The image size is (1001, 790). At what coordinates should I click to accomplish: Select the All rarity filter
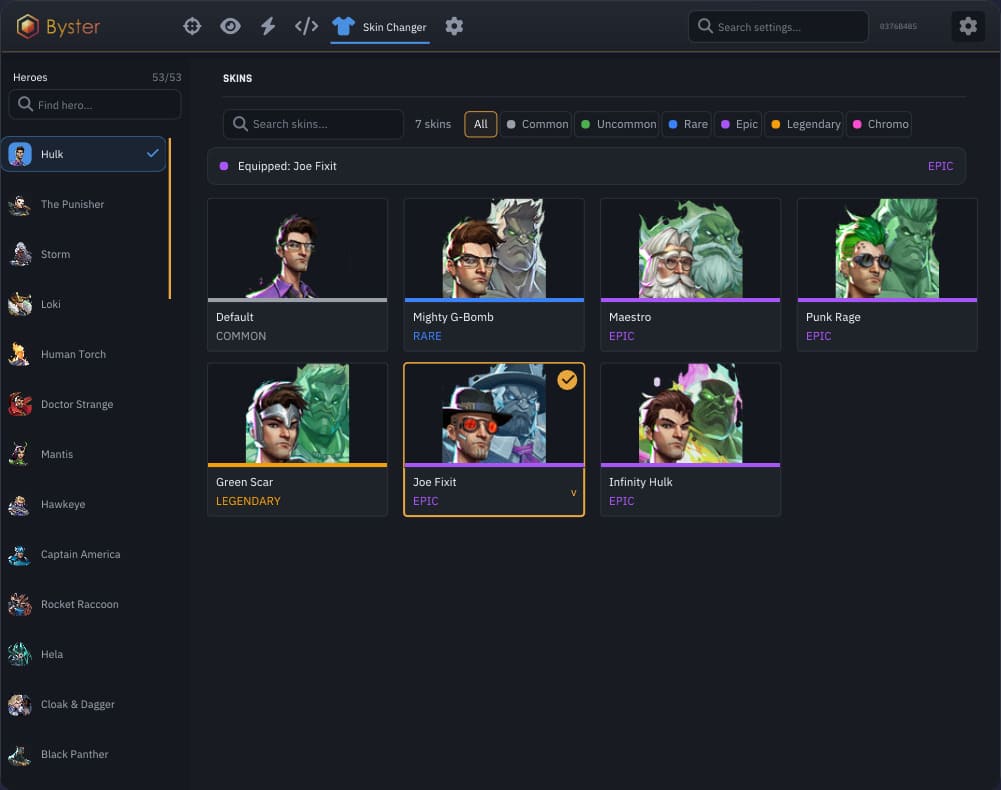(481, 124)
